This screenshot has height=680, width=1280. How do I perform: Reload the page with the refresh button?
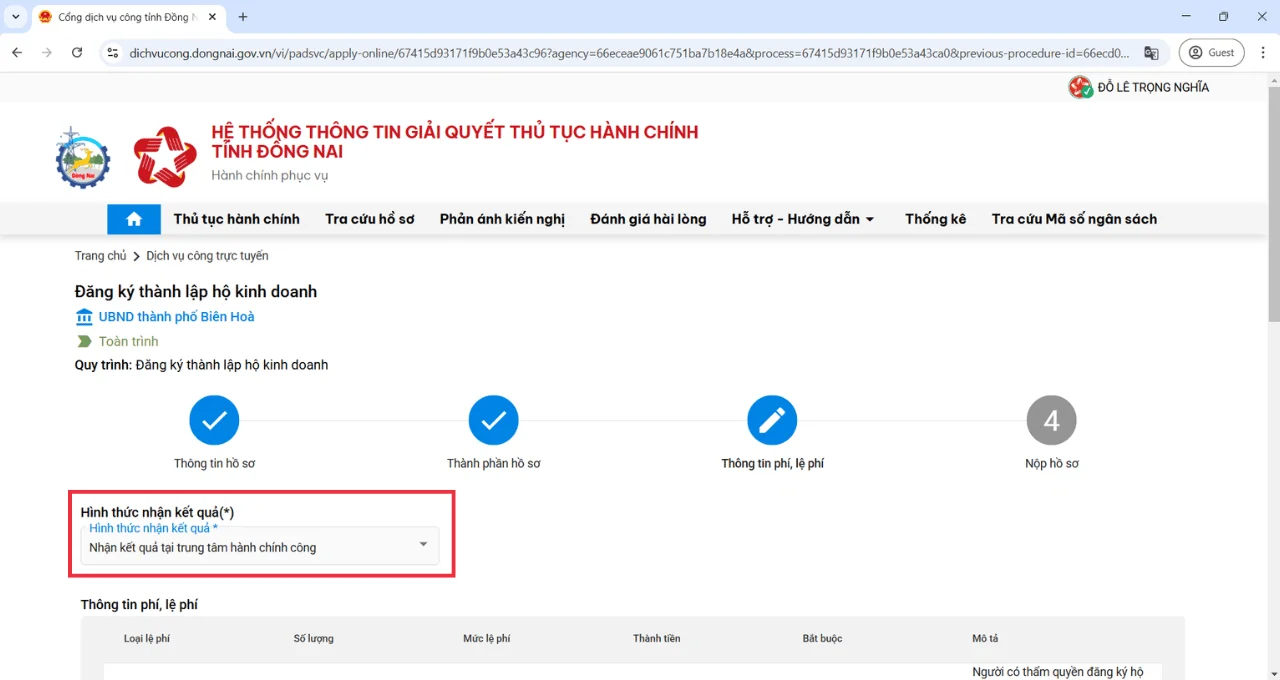pyautogui.click(x=77, y=53)
